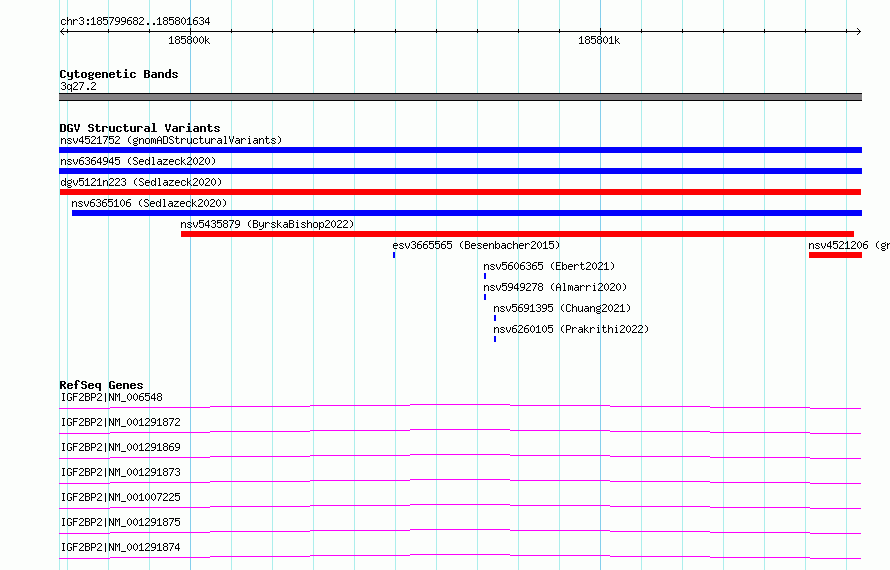
Task: Click the small blue marker under nsv5606365
Action: [x=485, y=276]
